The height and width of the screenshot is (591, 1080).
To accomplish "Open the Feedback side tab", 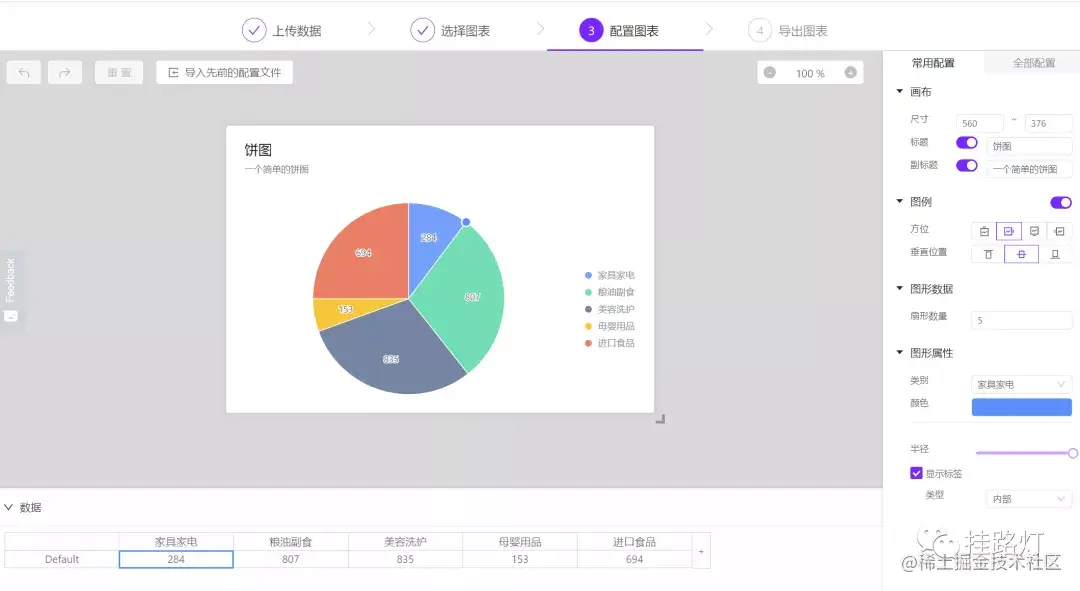I will click(x=10, y=291).
